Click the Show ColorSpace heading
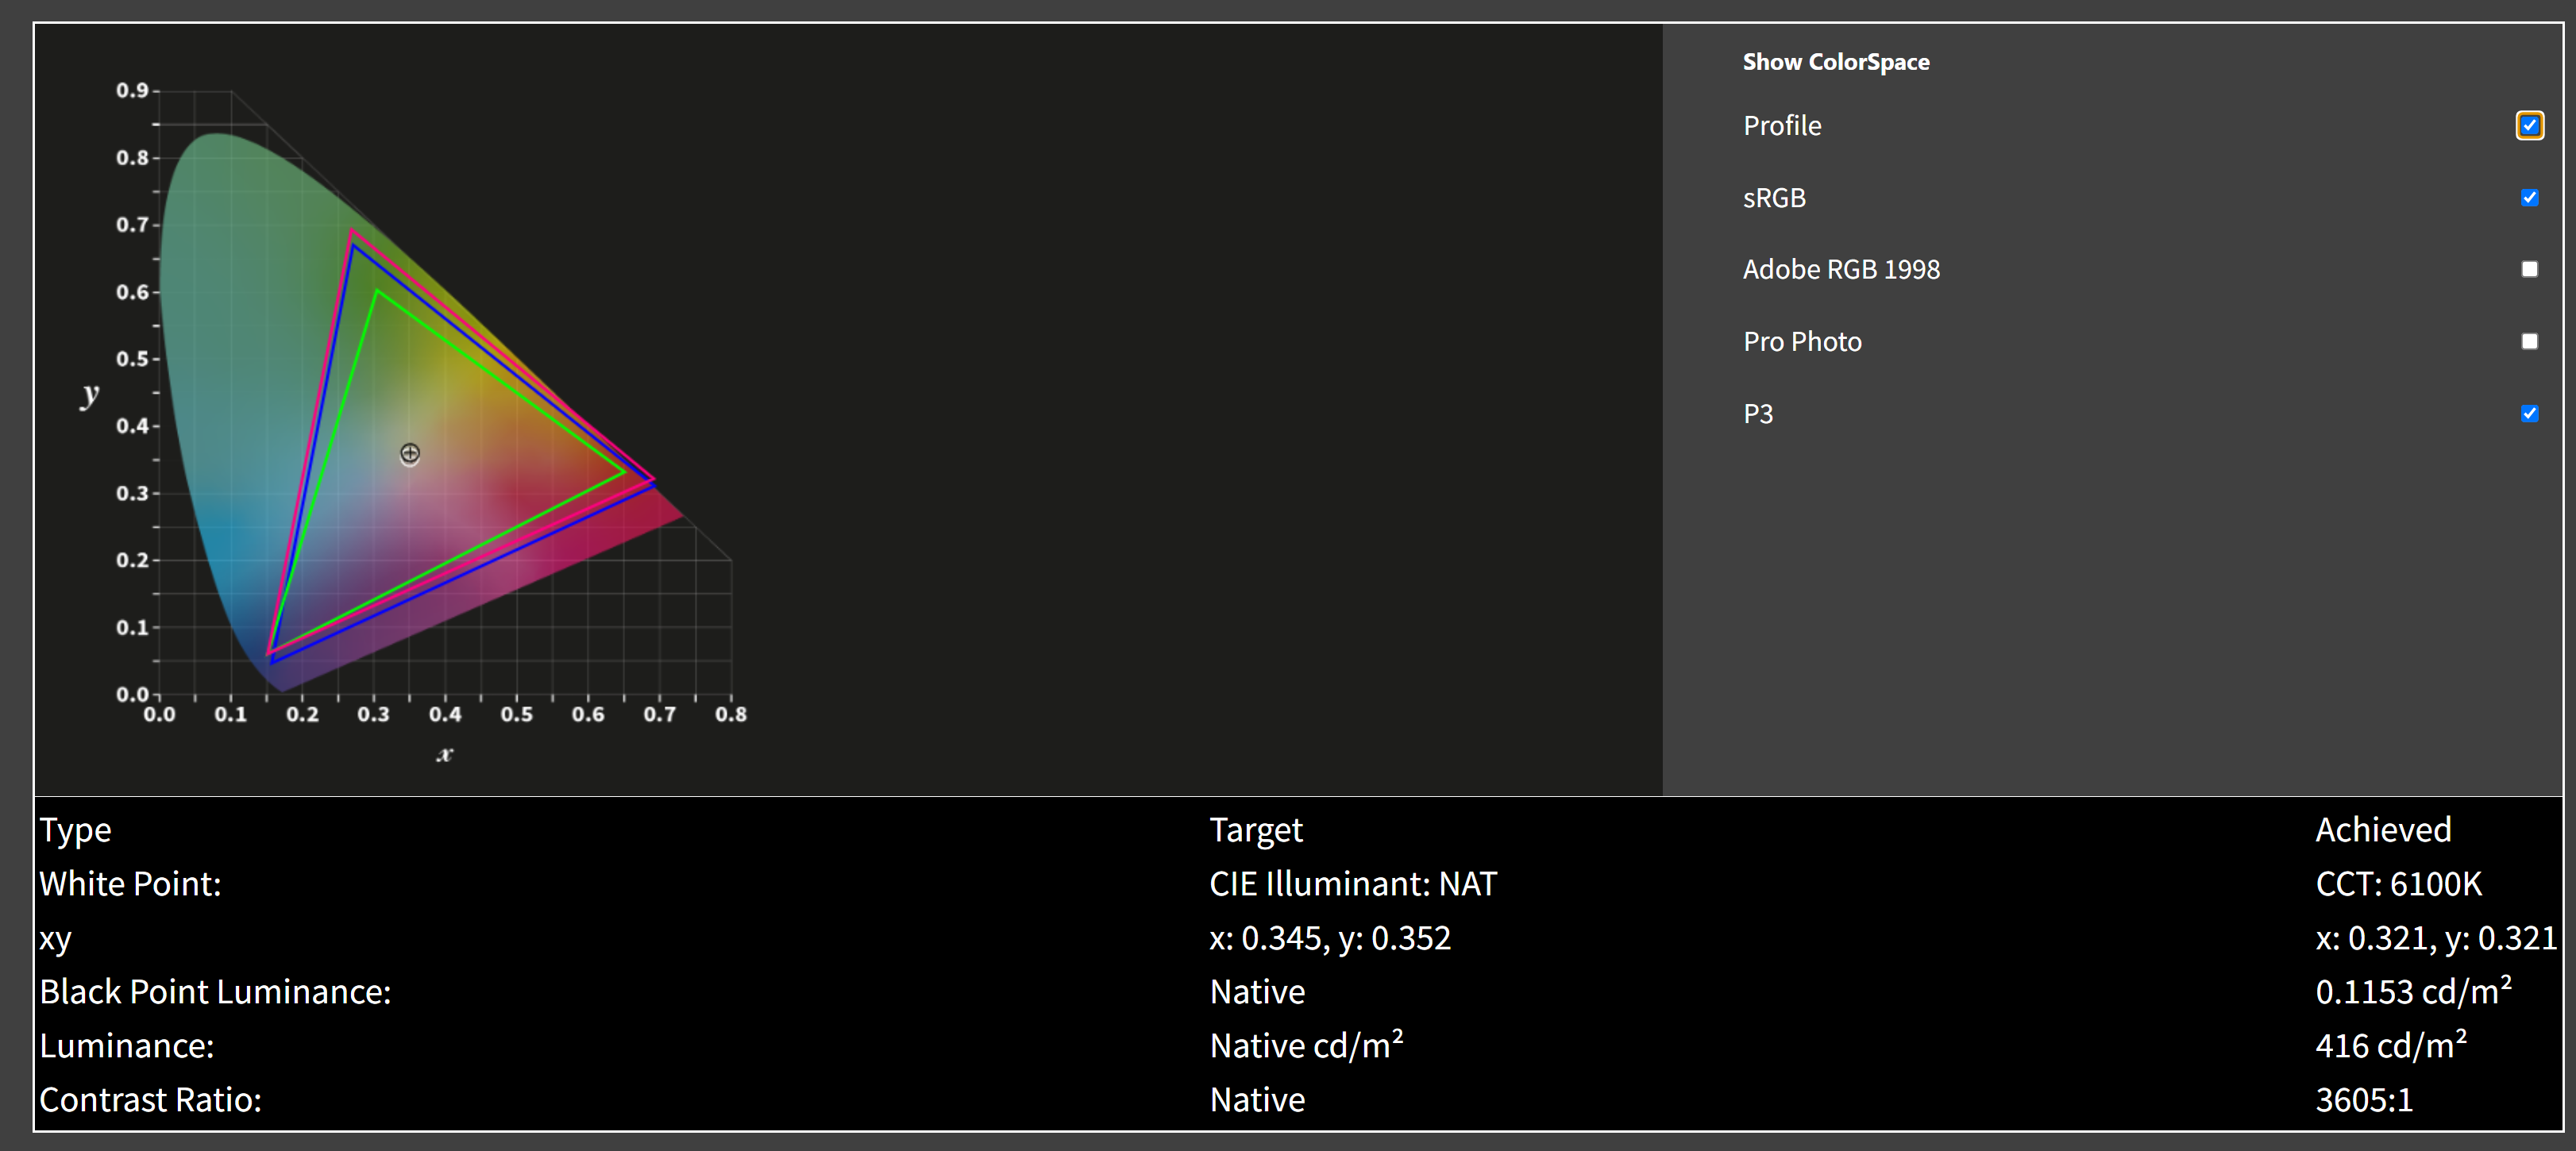The image size is (2576, 1151). point(1835,62)
